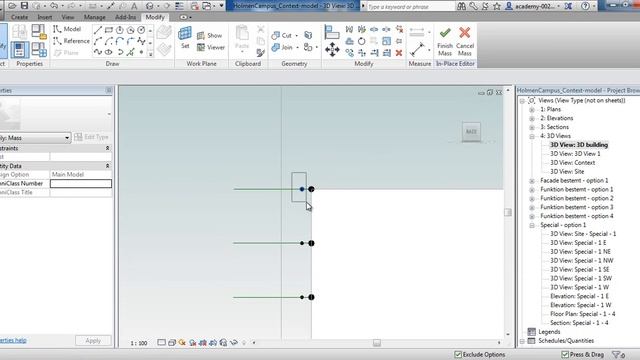
Task: Toggle the Press & Drag checkbox
Action: coord(565,354)
